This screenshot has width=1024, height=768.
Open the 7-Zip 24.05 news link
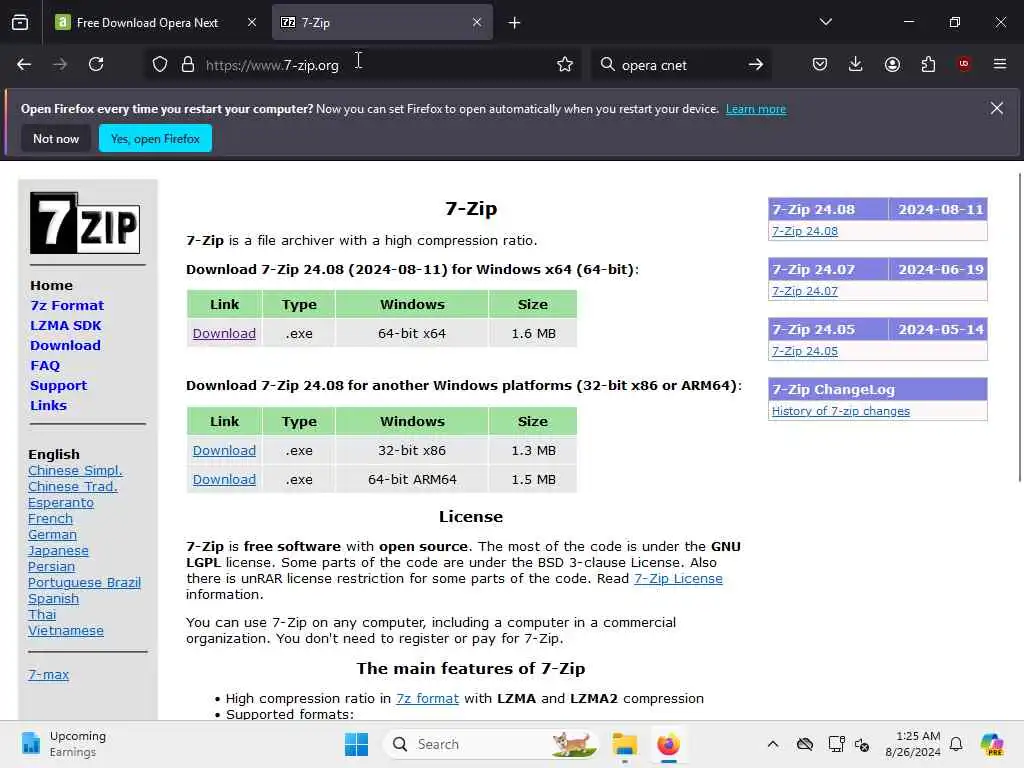click(x=805, y=351)
